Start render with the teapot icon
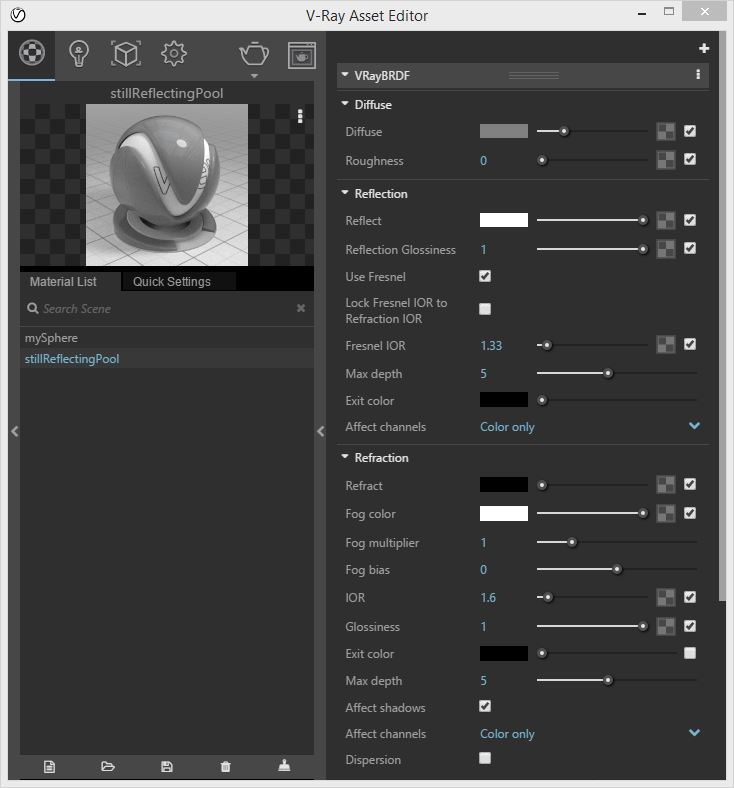The width and height of the screenshot is (734, 788). [x=254, y=54]
